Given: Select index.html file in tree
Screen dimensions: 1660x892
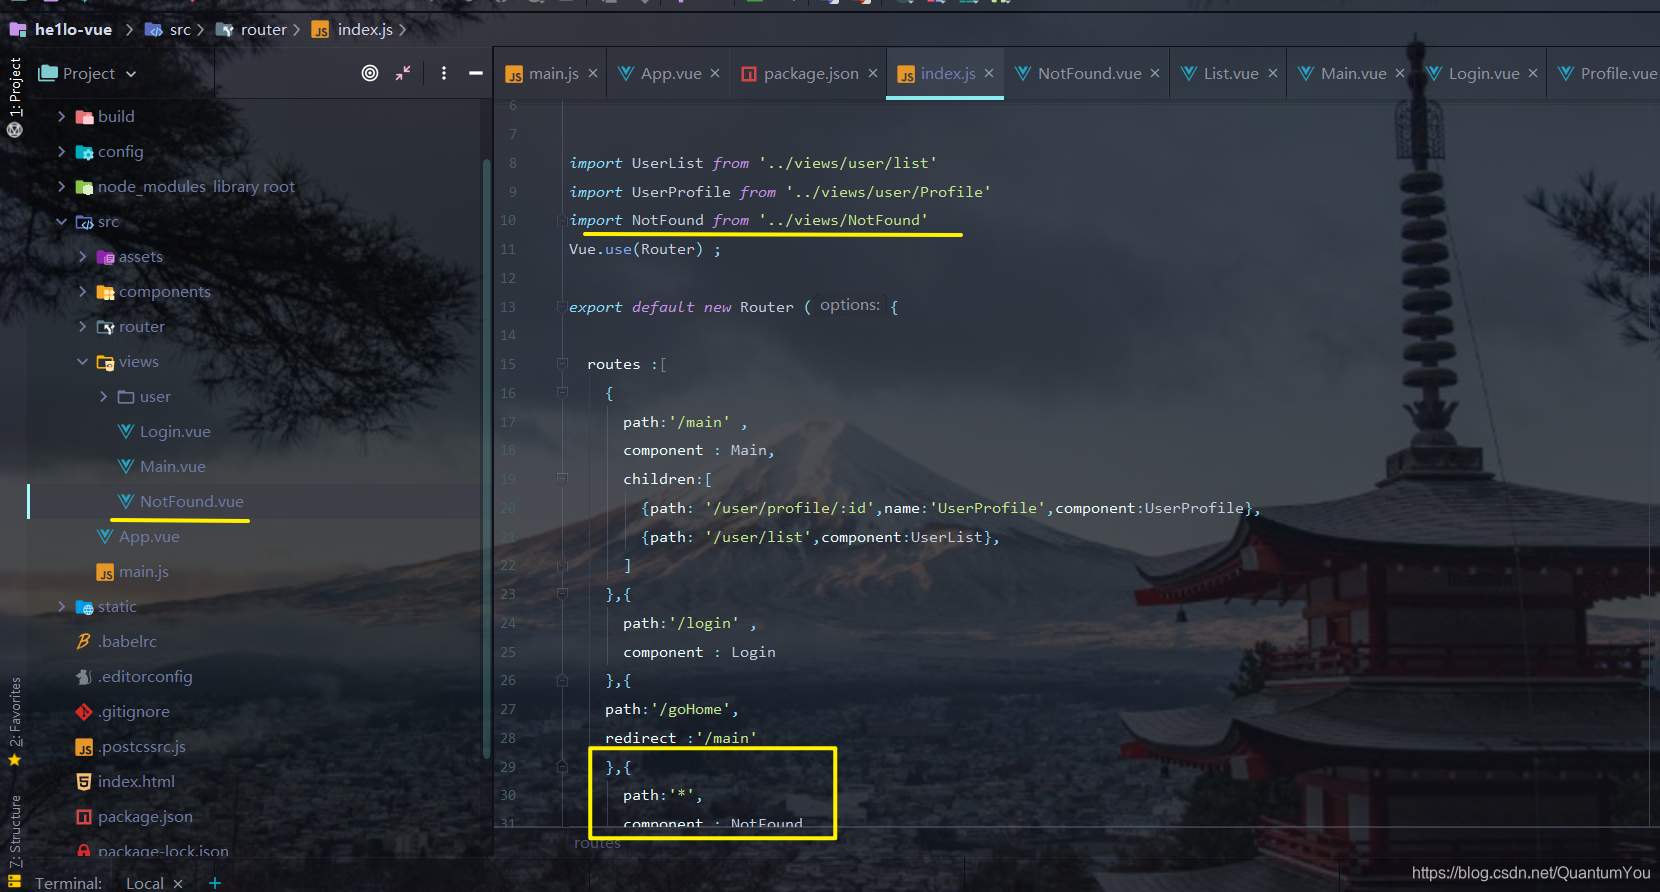Looking at the screenshot, I should (x=136, y=782).
